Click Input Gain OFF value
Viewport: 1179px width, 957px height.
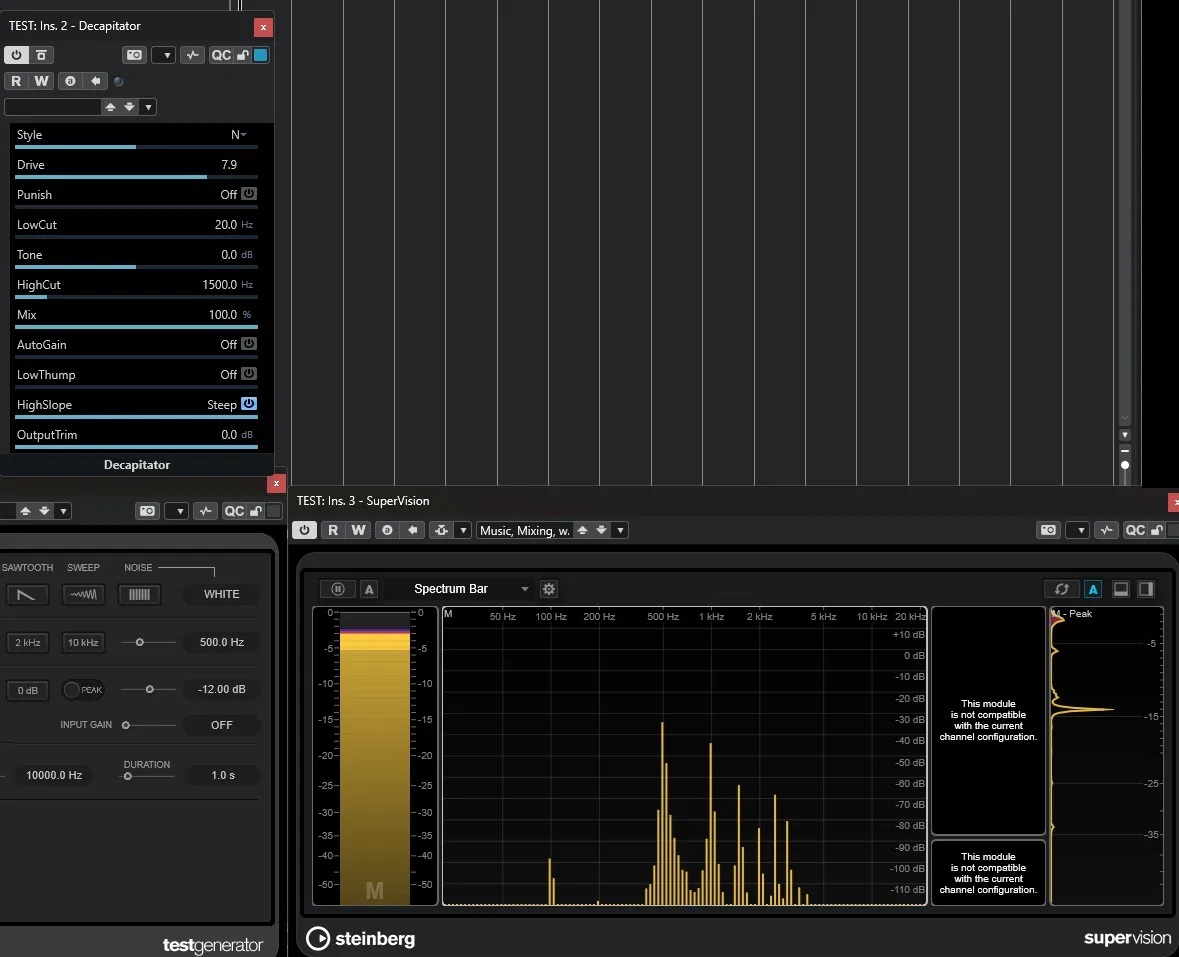(222, 725)
